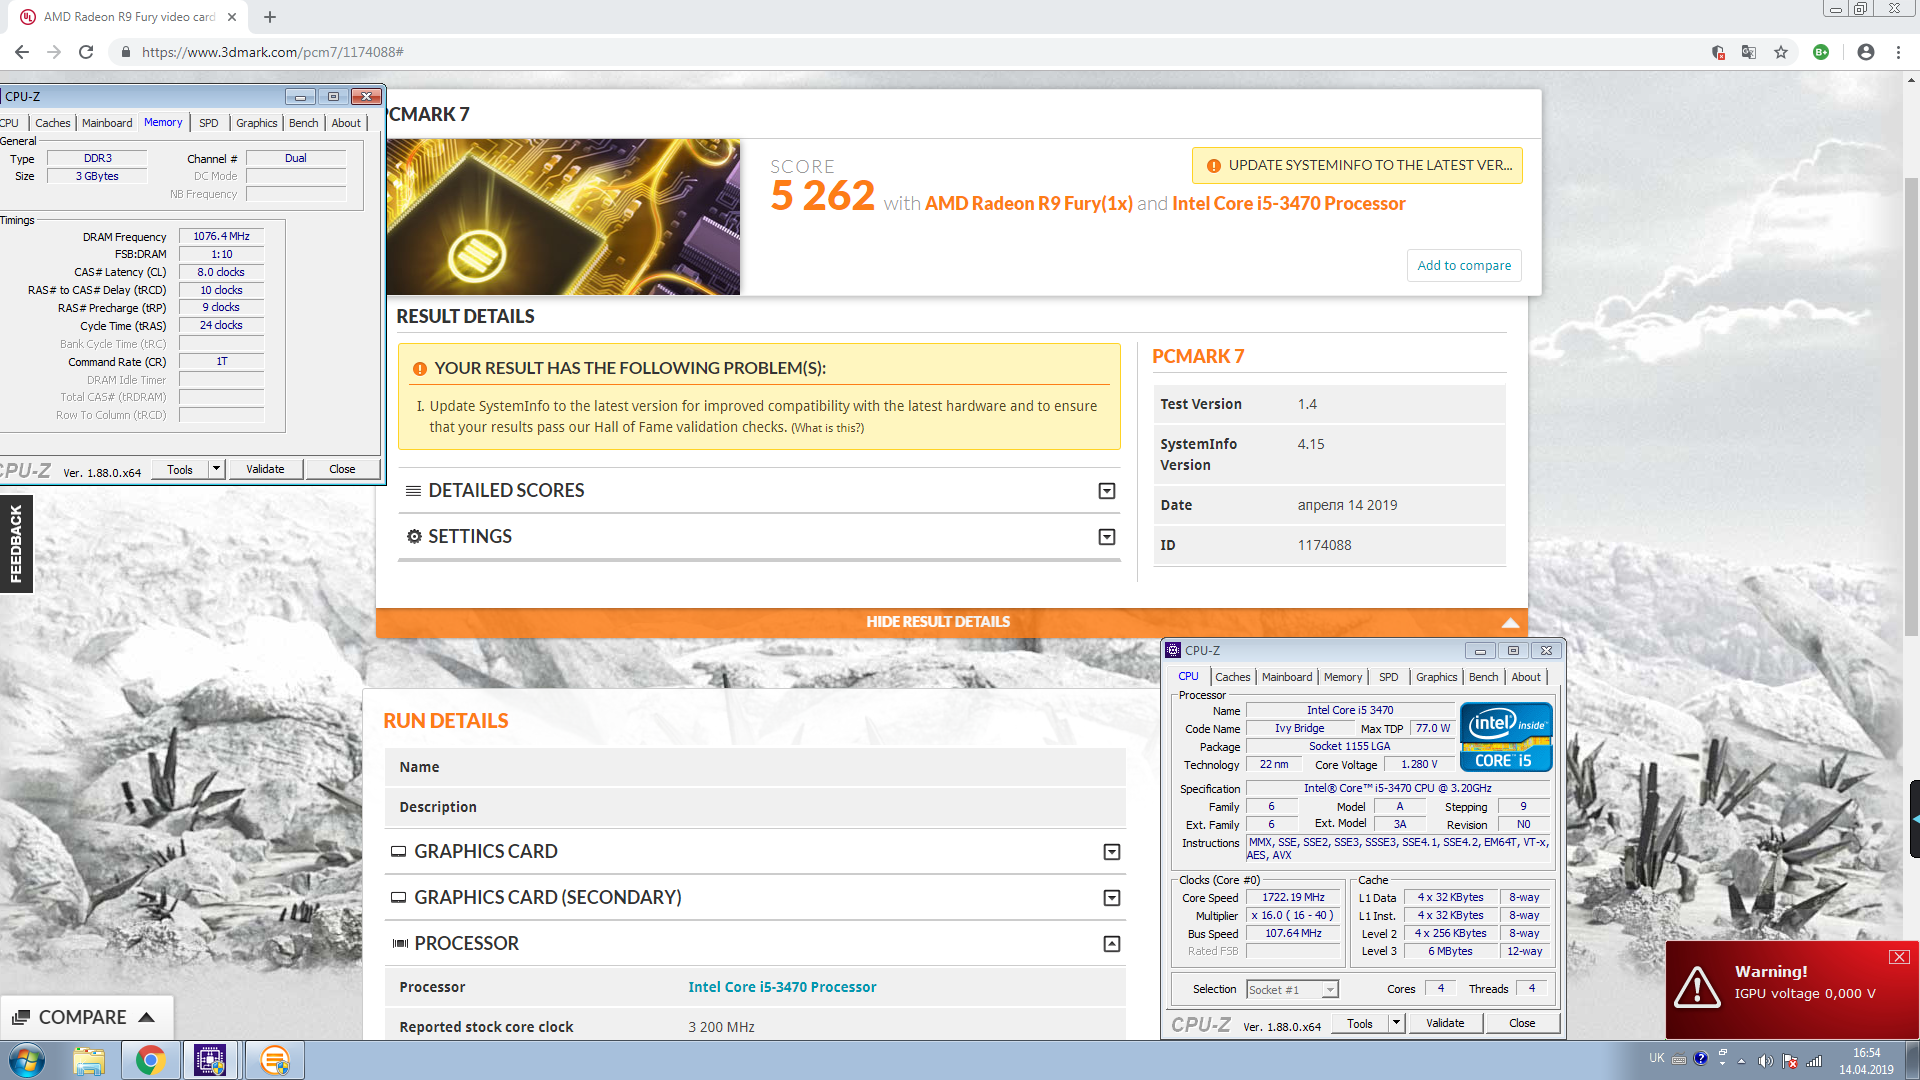Expand the GRAPHICS CARD section
This screenshot has width=1920, height=1080.
click(x=755, y=852)
